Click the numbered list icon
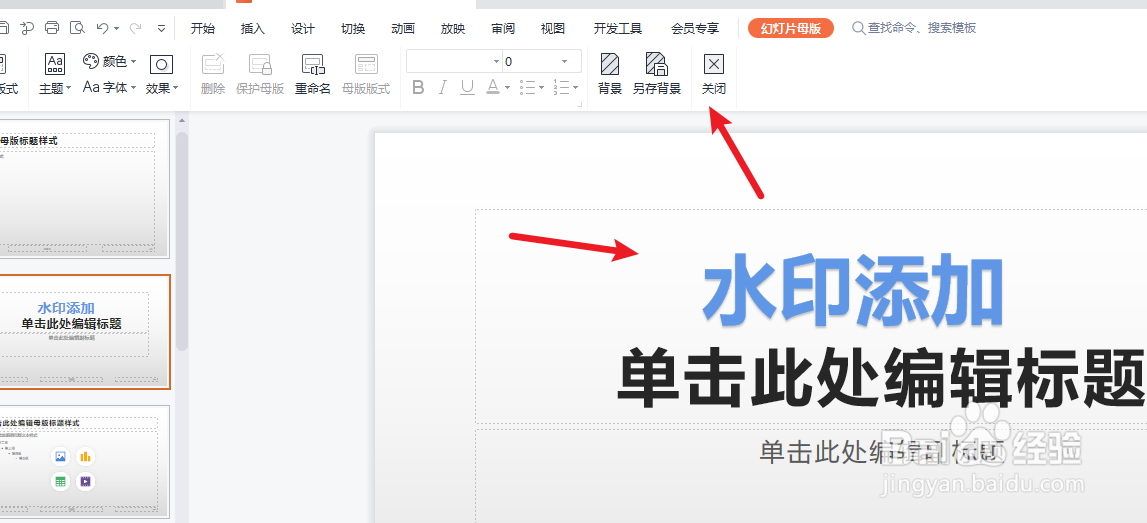Viewport: 1147px width, 523px height. point(562,88)
